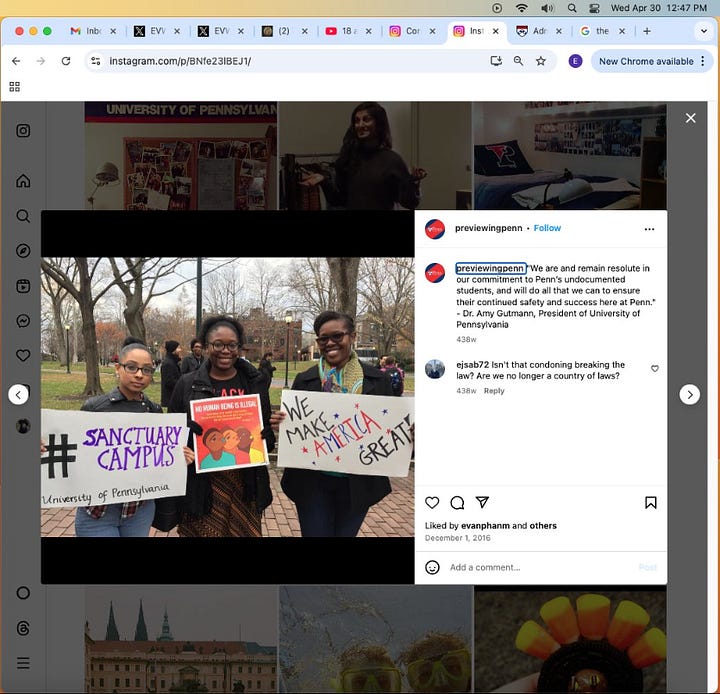This screenshot has height=694, width=720.
Task: Open Chrome profile E avatar
Action: (575, 61)
